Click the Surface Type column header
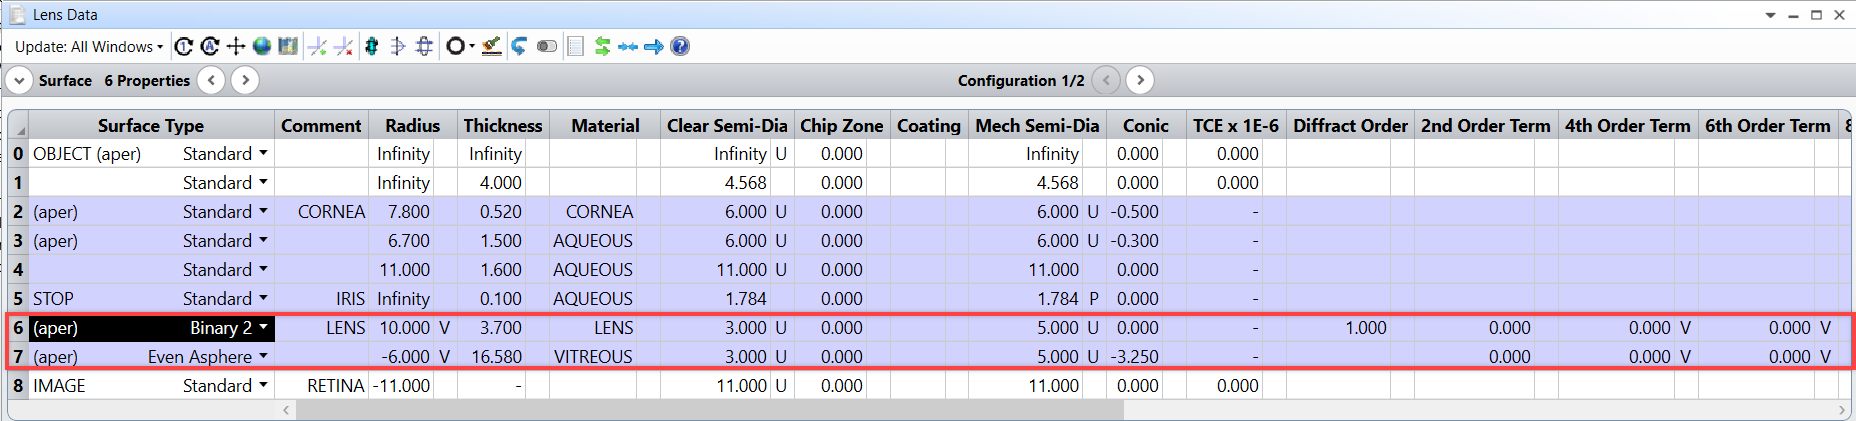Viewport: 1856px width, 421px height. coord(151,125)
